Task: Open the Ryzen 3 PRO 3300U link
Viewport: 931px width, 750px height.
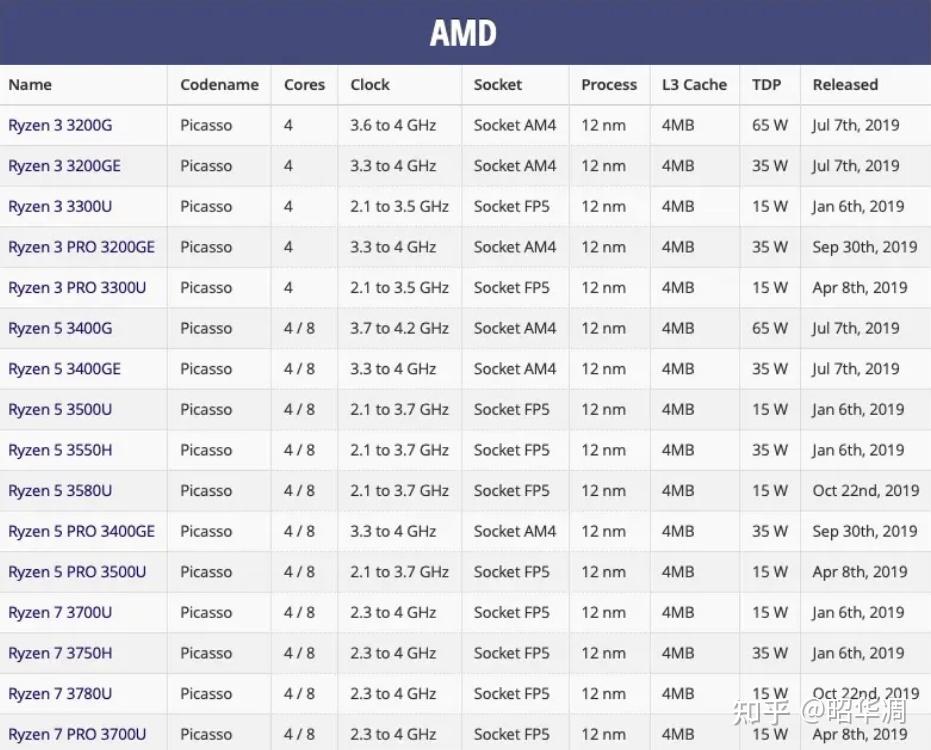Action: tap(77, 288)
